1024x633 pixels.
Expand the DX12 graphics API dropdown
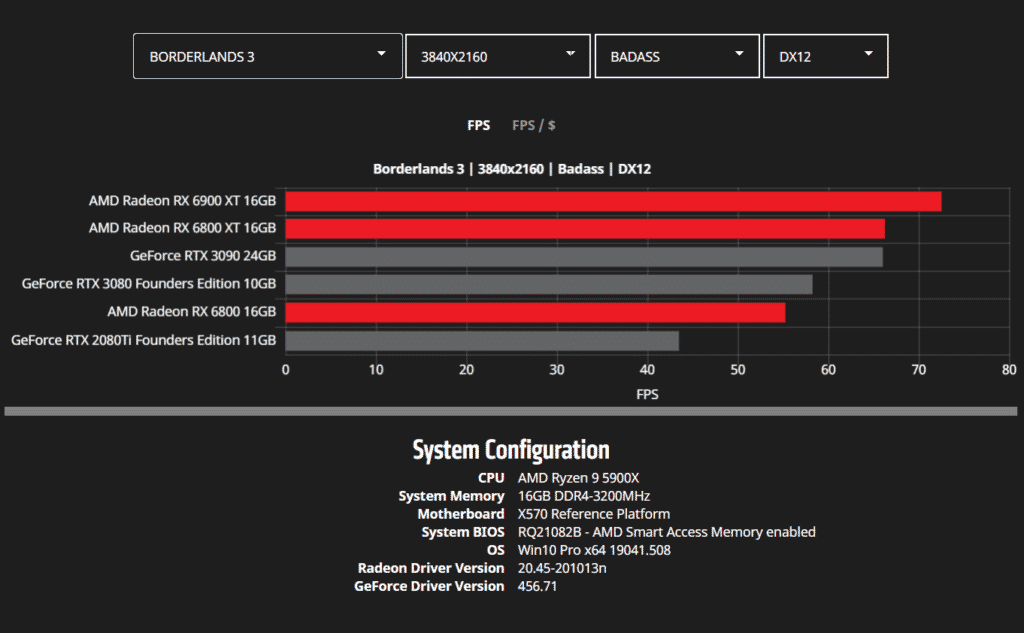pyautogui.click(x=825, y=56)
